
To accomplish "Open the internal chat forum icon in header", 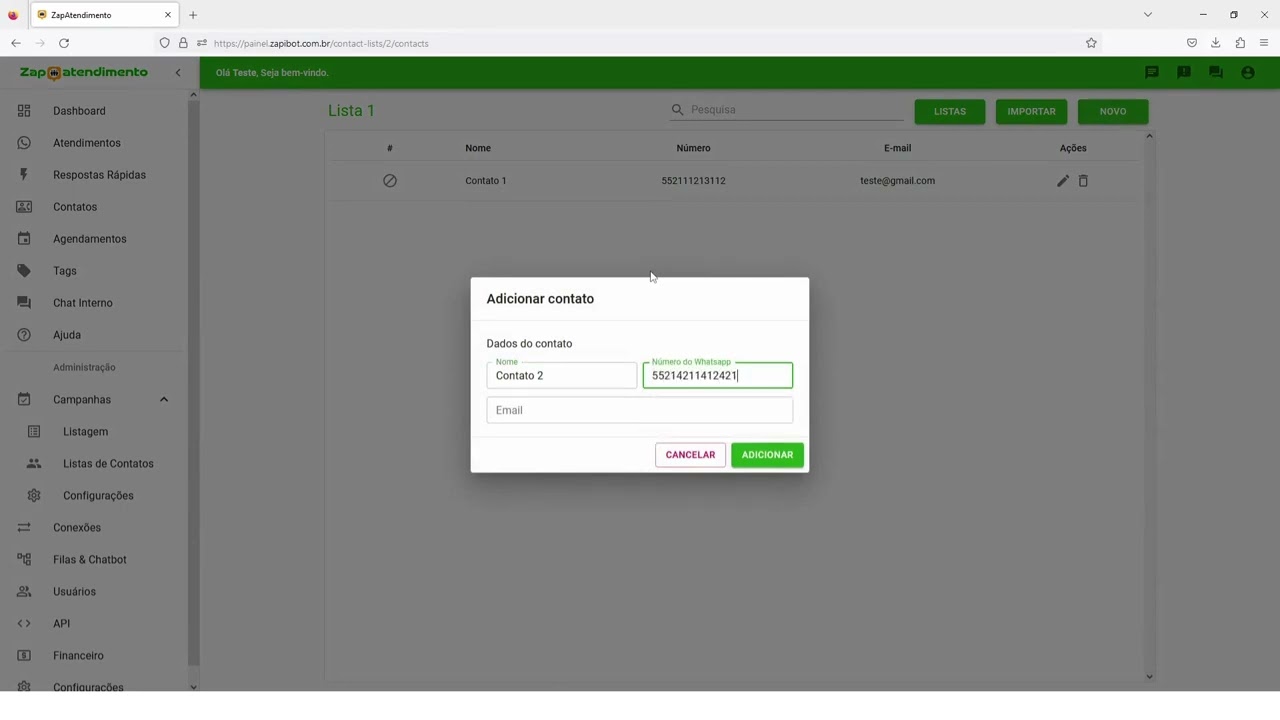I will pyautogui.click(x=1216, y=73).
